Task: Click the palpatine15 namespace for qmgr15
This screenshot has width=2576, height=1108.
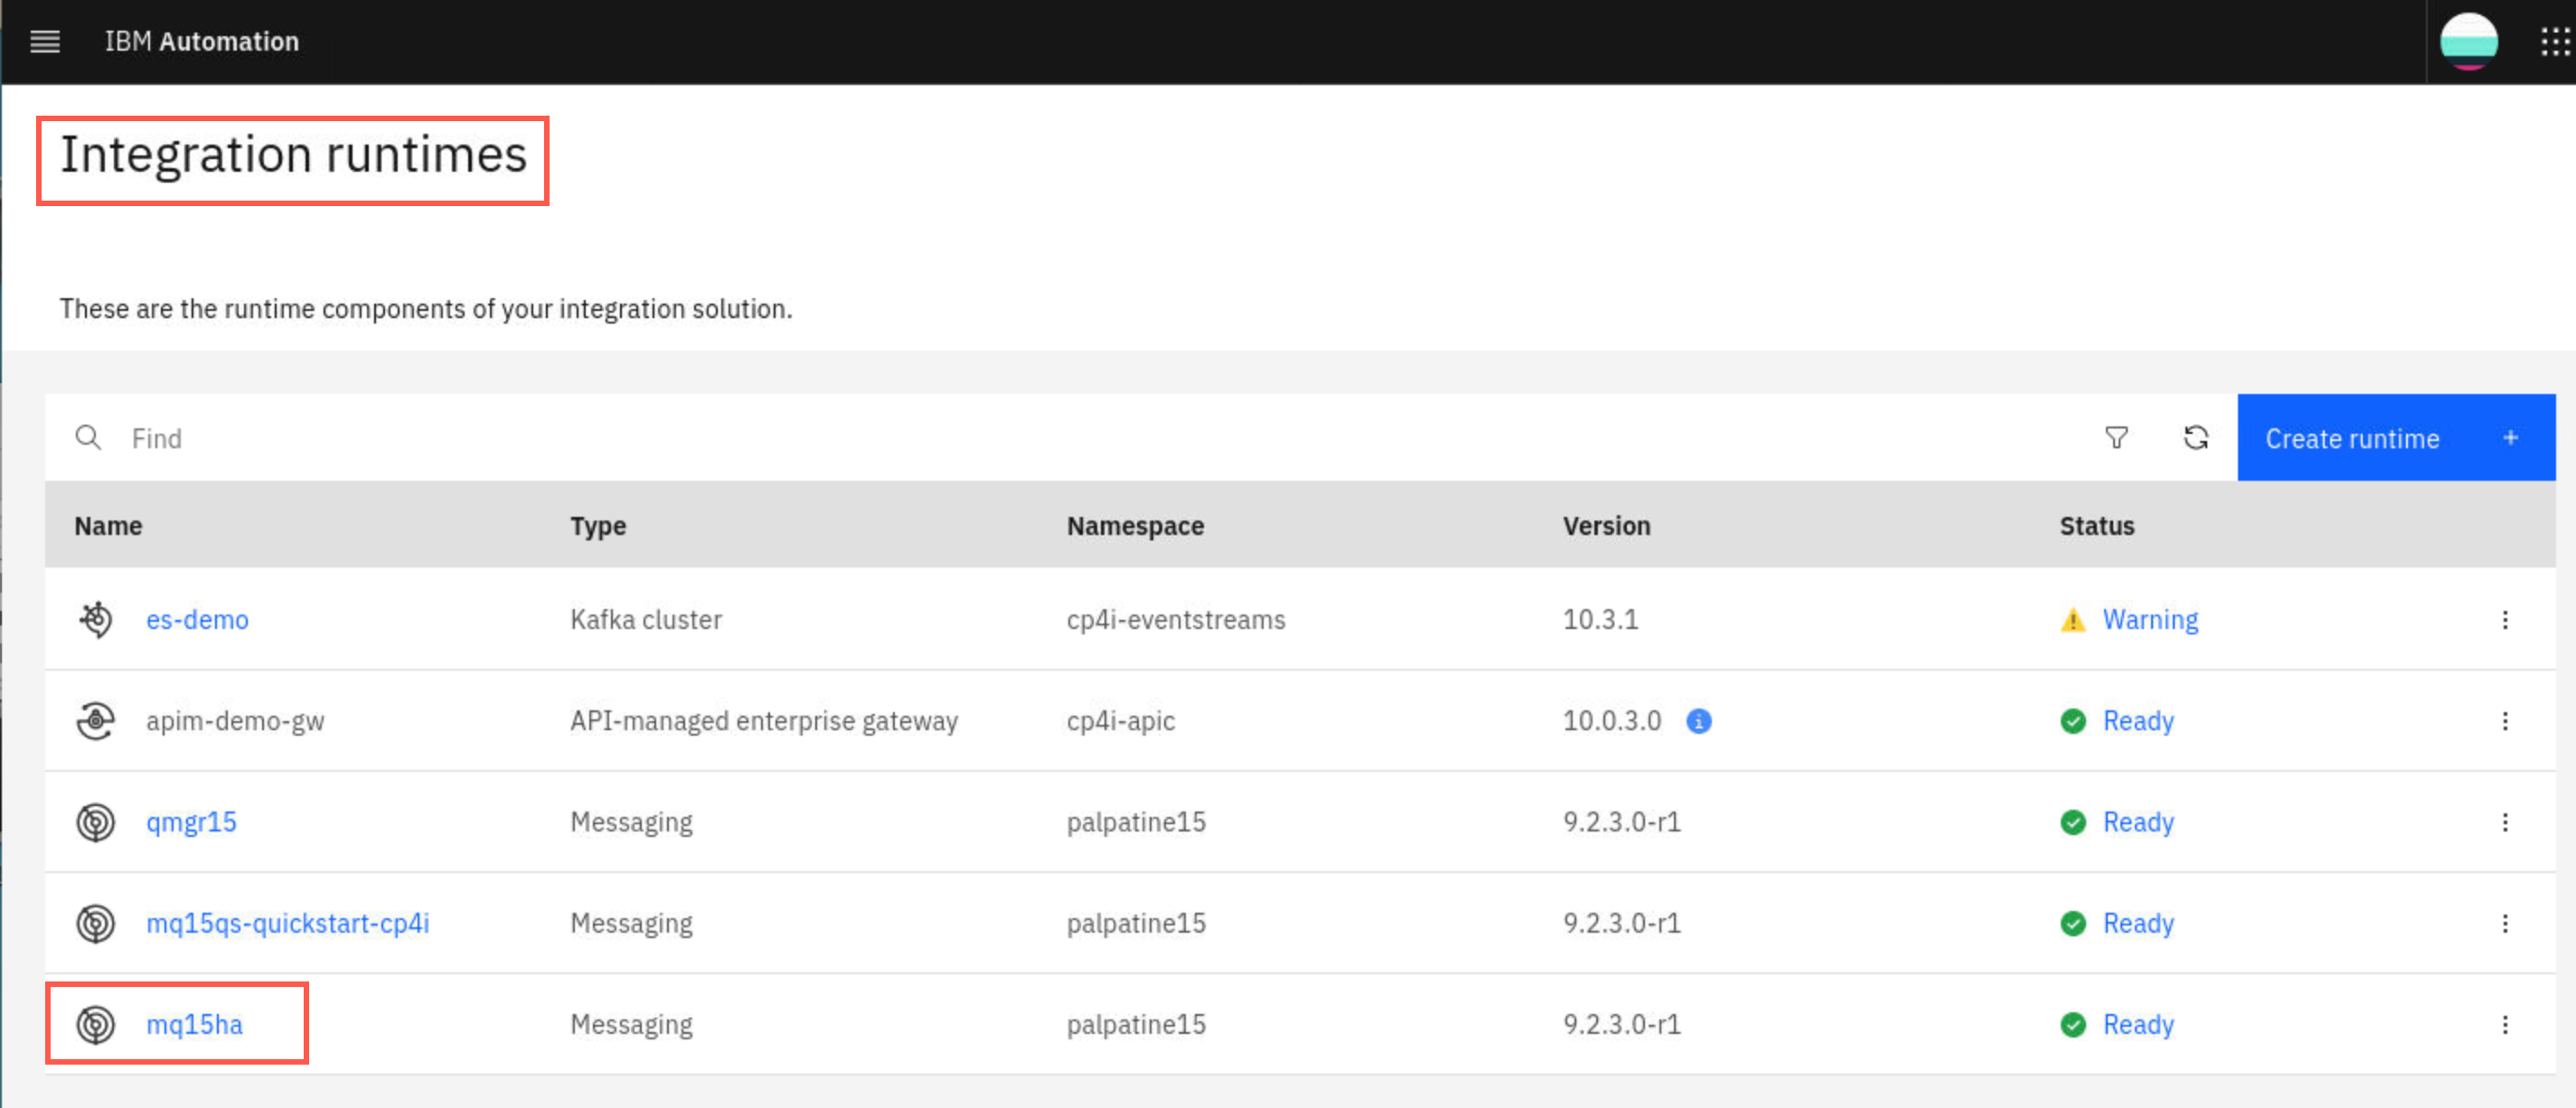Action: [x=1136, y=822]
